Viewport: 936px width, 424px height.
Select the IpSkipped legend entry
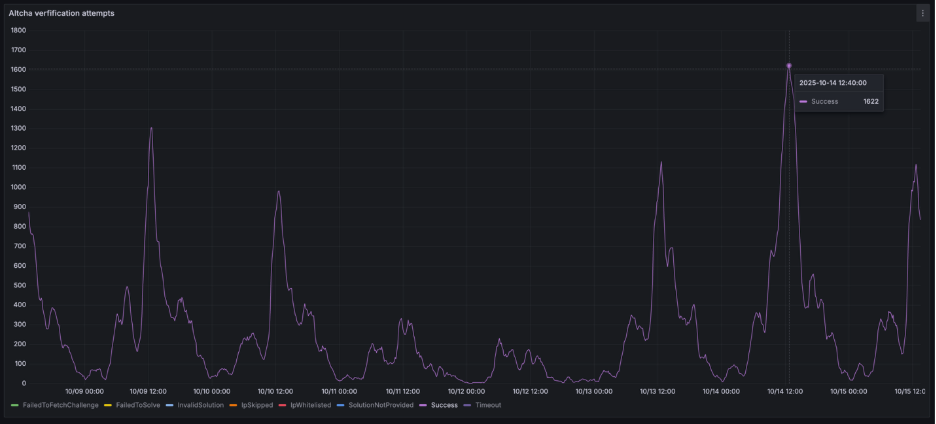[x=256, y=405]
